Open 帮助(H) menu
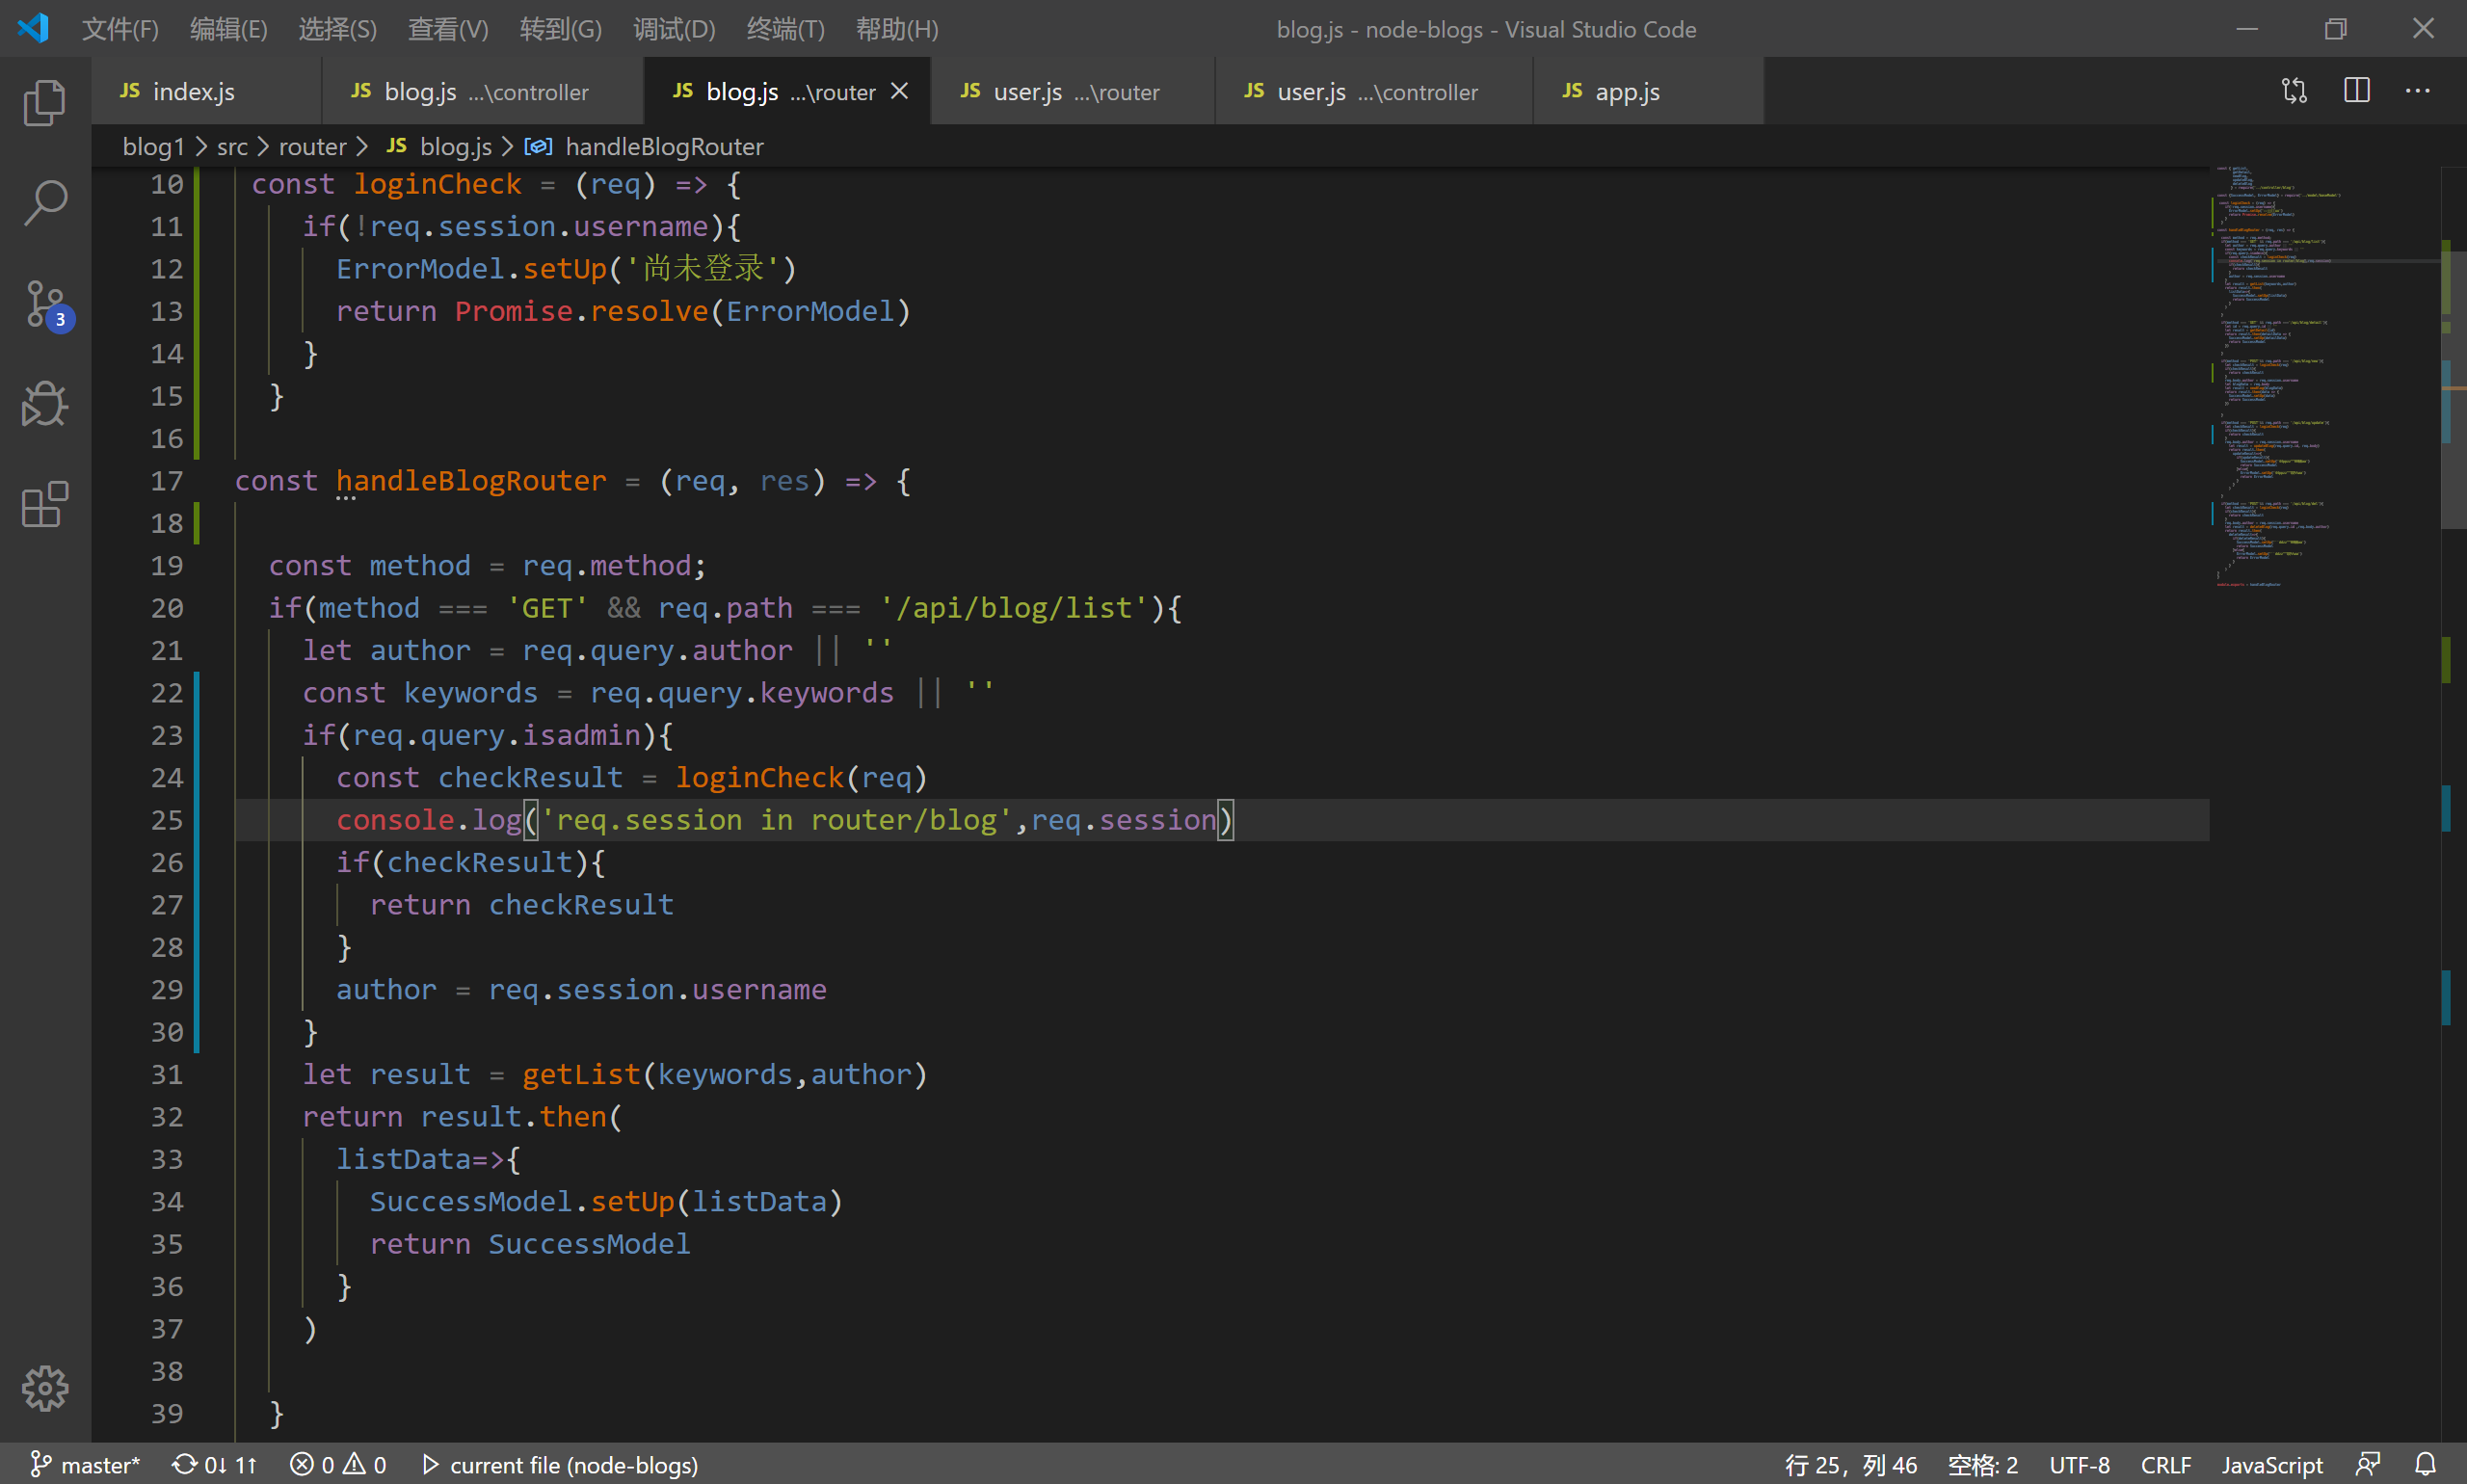This screenshot has height=1484, width=2467. (x=897, y=29)
